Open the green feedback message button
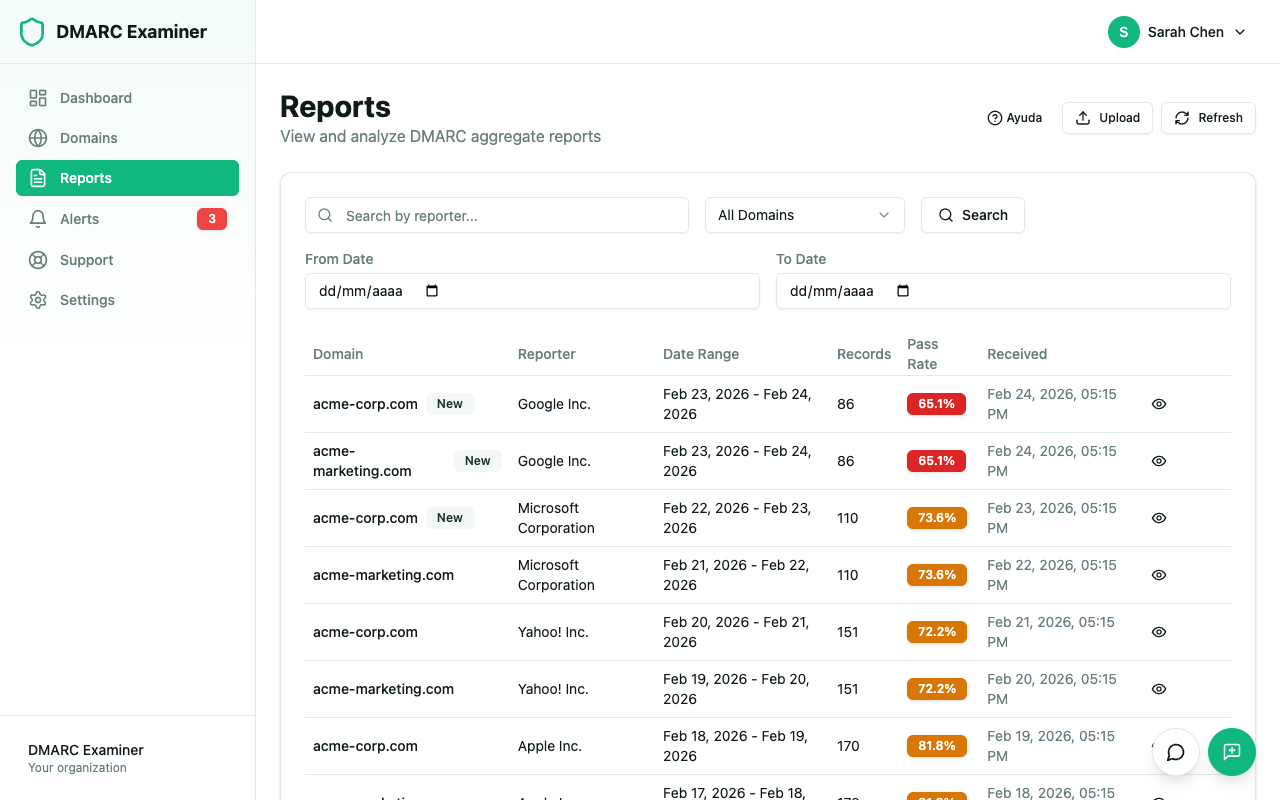Screen dimensions: 1280x800 1232,752
